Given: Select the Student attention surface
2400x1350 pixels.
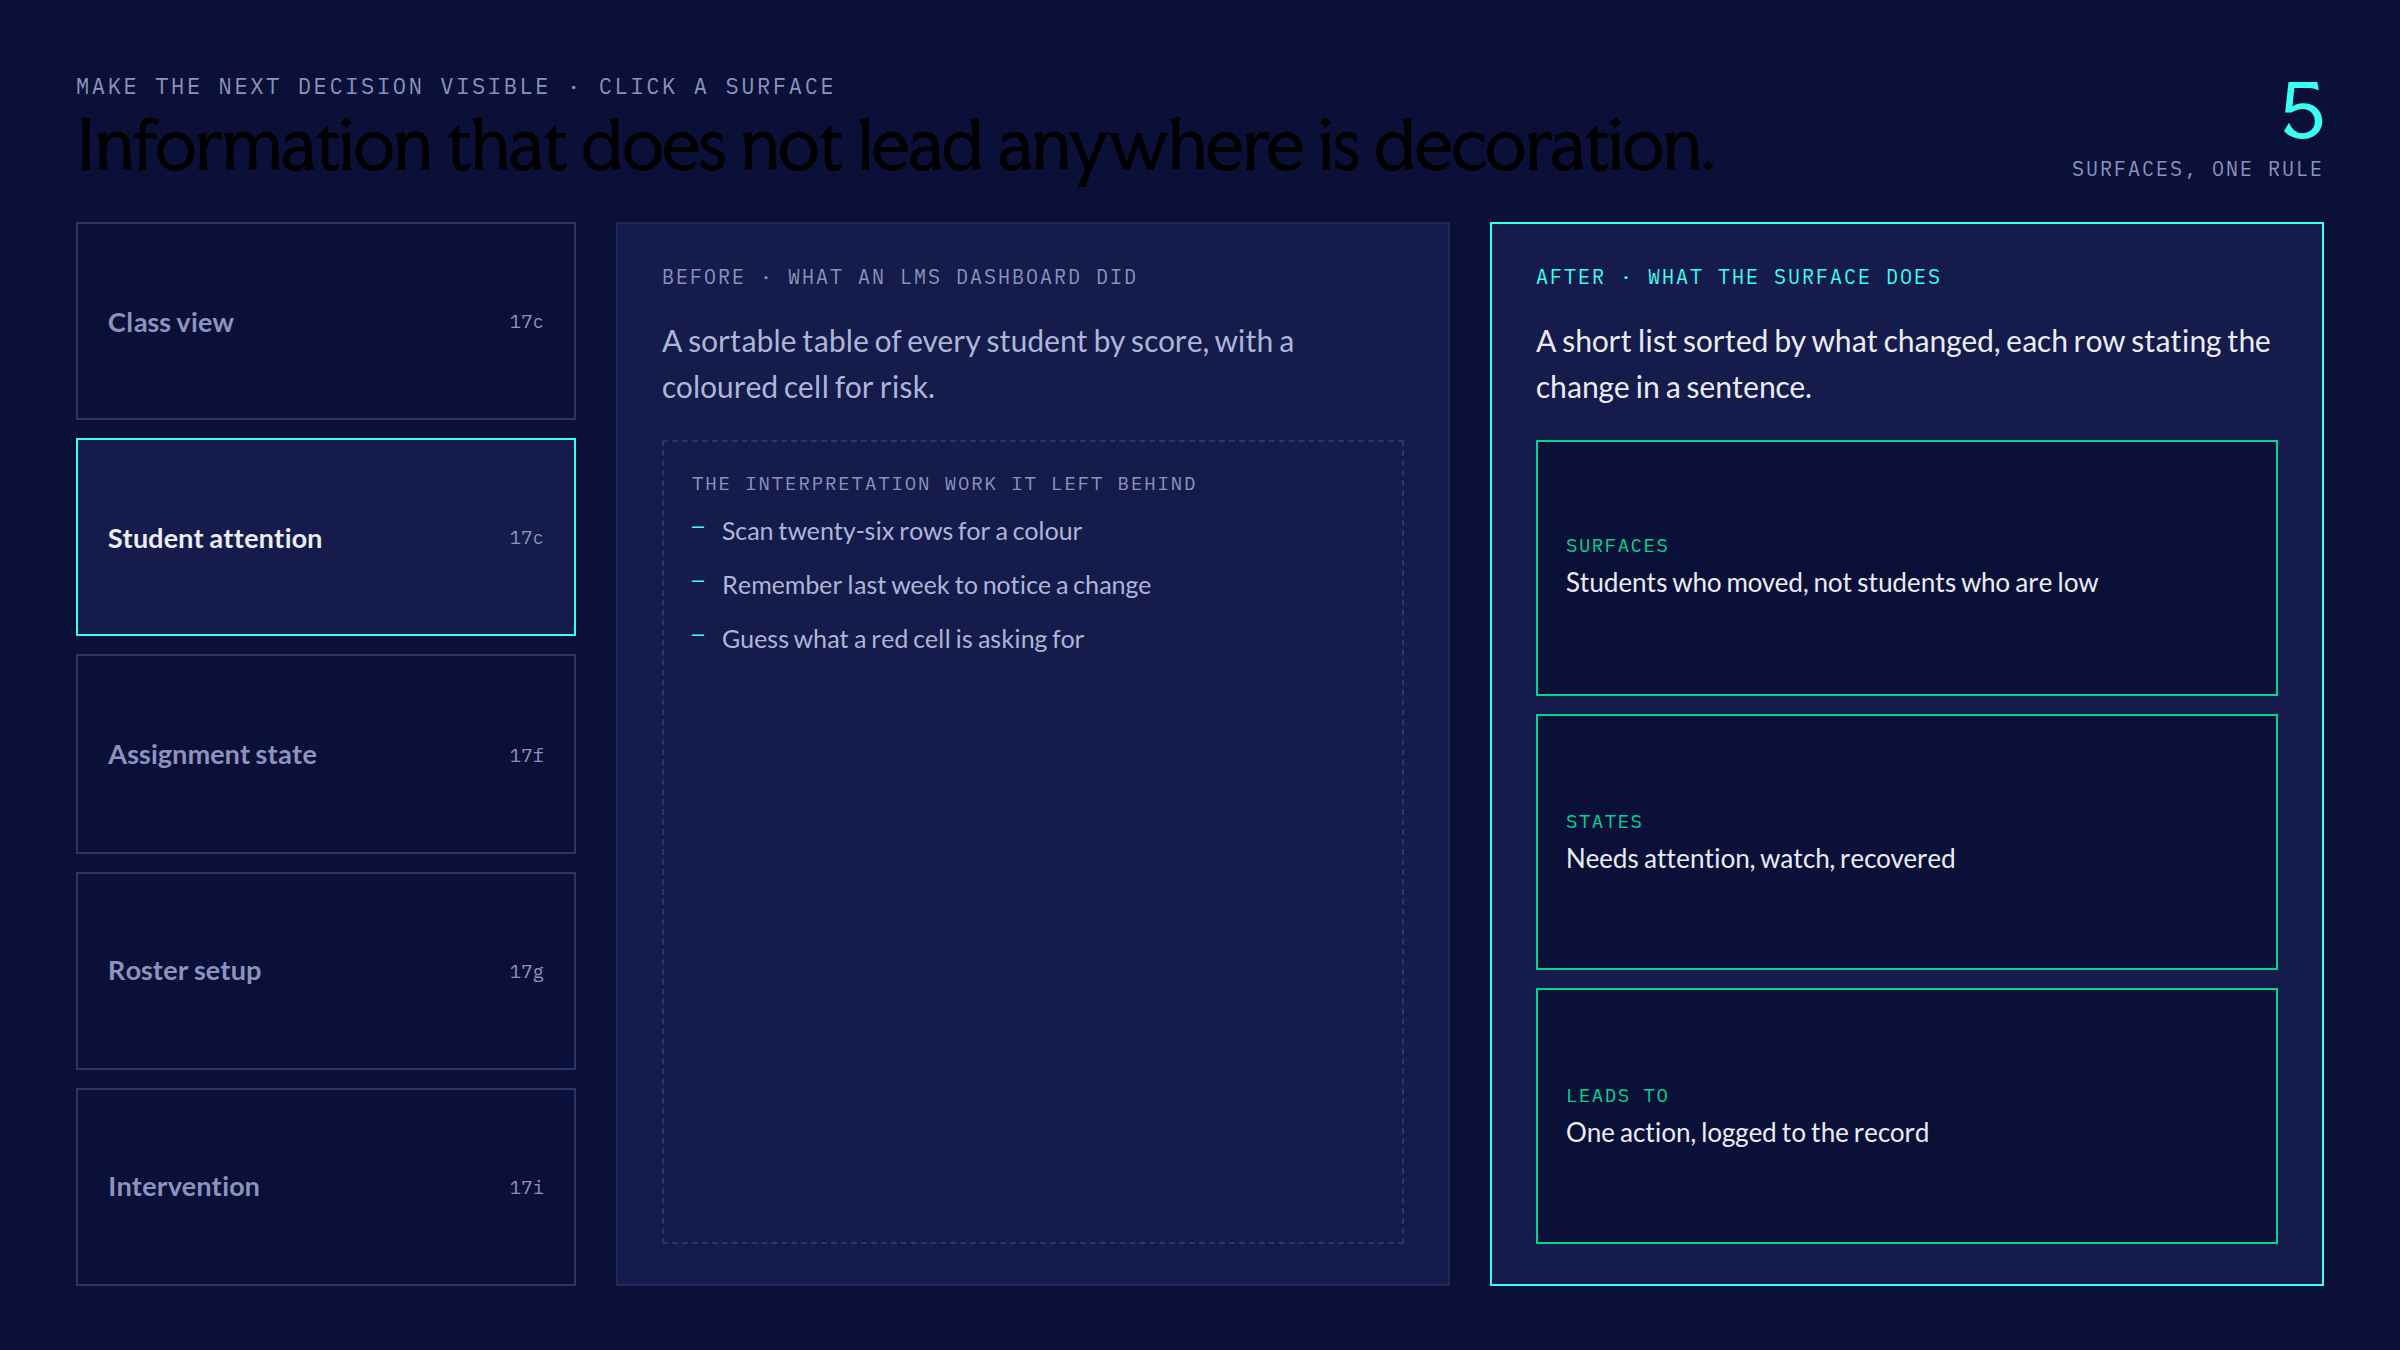Looking at the screenshot, I should [x=326, y=537].
